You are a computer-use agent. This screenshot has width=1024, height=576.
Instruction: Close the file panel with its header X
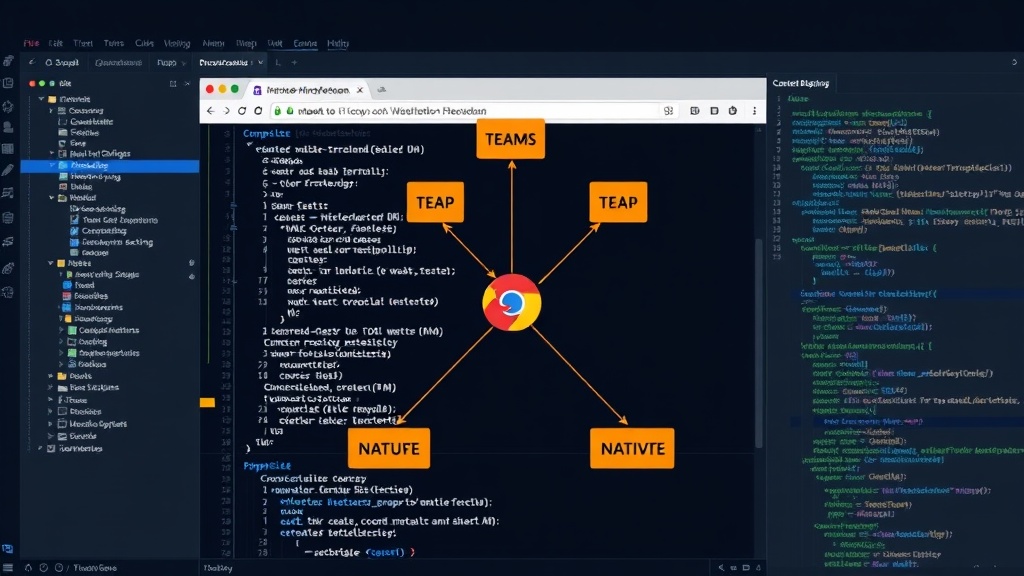click(187, 84)
